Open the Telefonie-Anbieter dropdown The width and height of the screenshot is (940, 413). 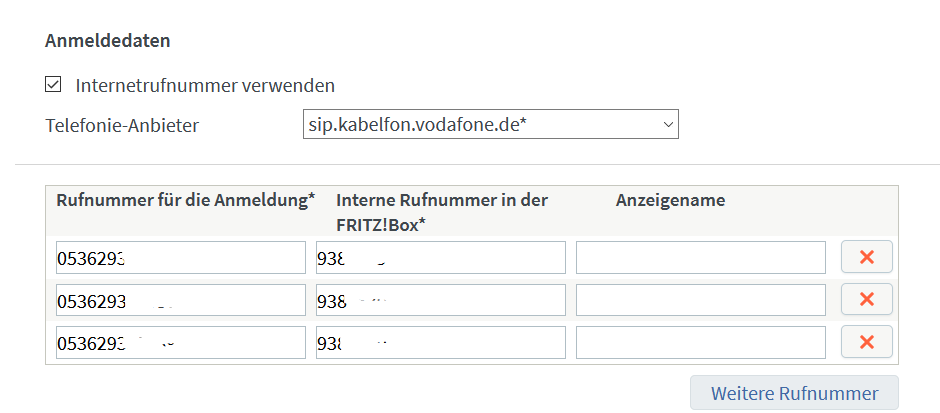click(490, 125)
